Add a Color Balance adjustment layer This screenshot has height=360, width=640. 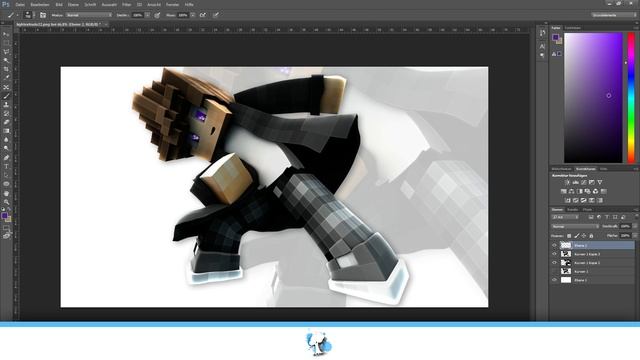[x=571, y=191]
